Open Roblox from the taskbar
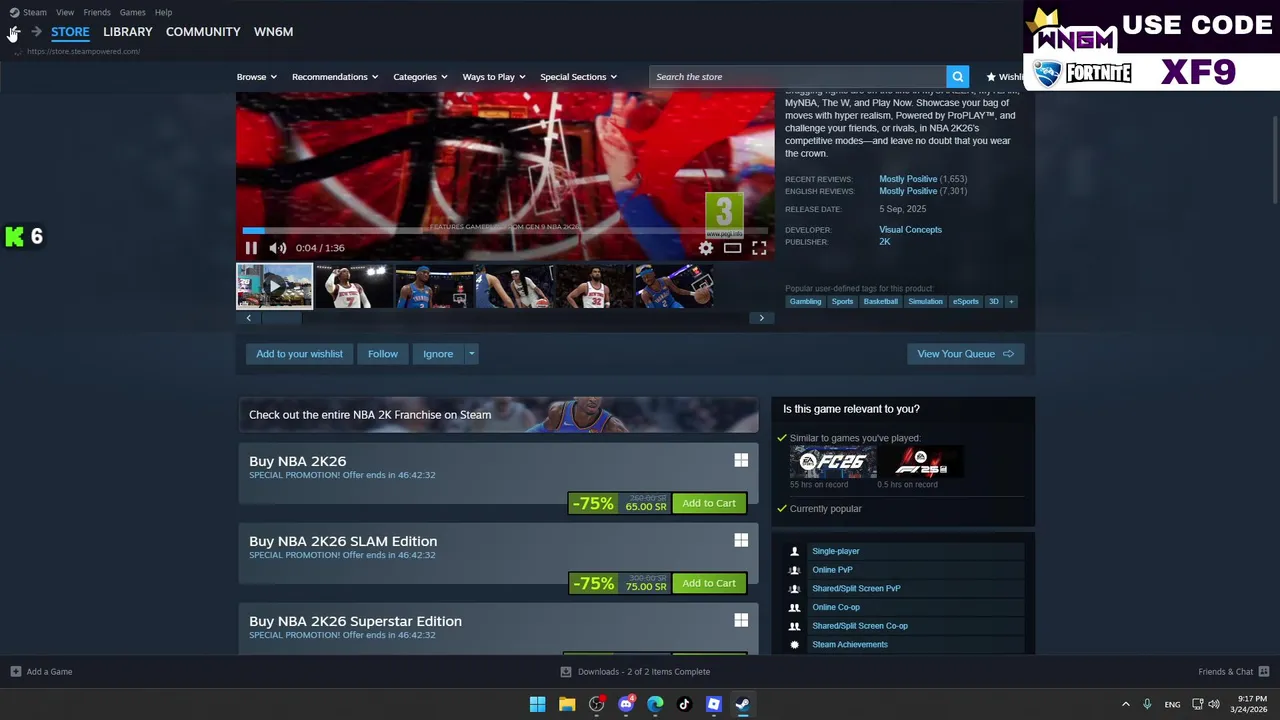This screenshot has width=1280, height=720. click(x=713, y=704)
